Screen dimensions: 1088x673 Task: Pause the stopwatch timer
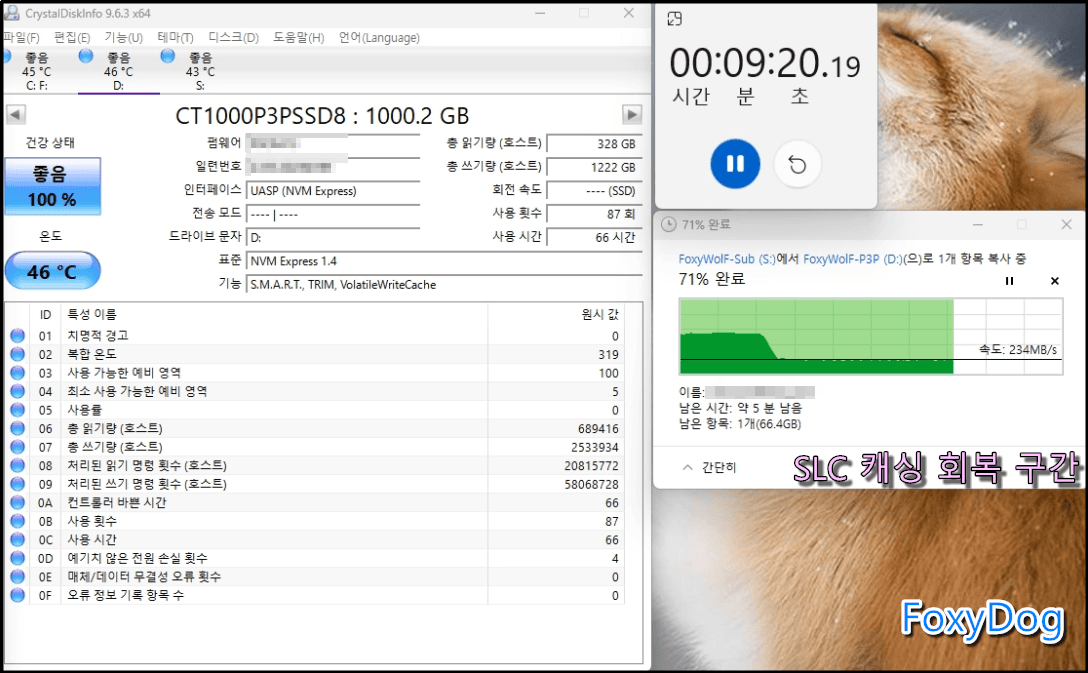pos(735,164)
